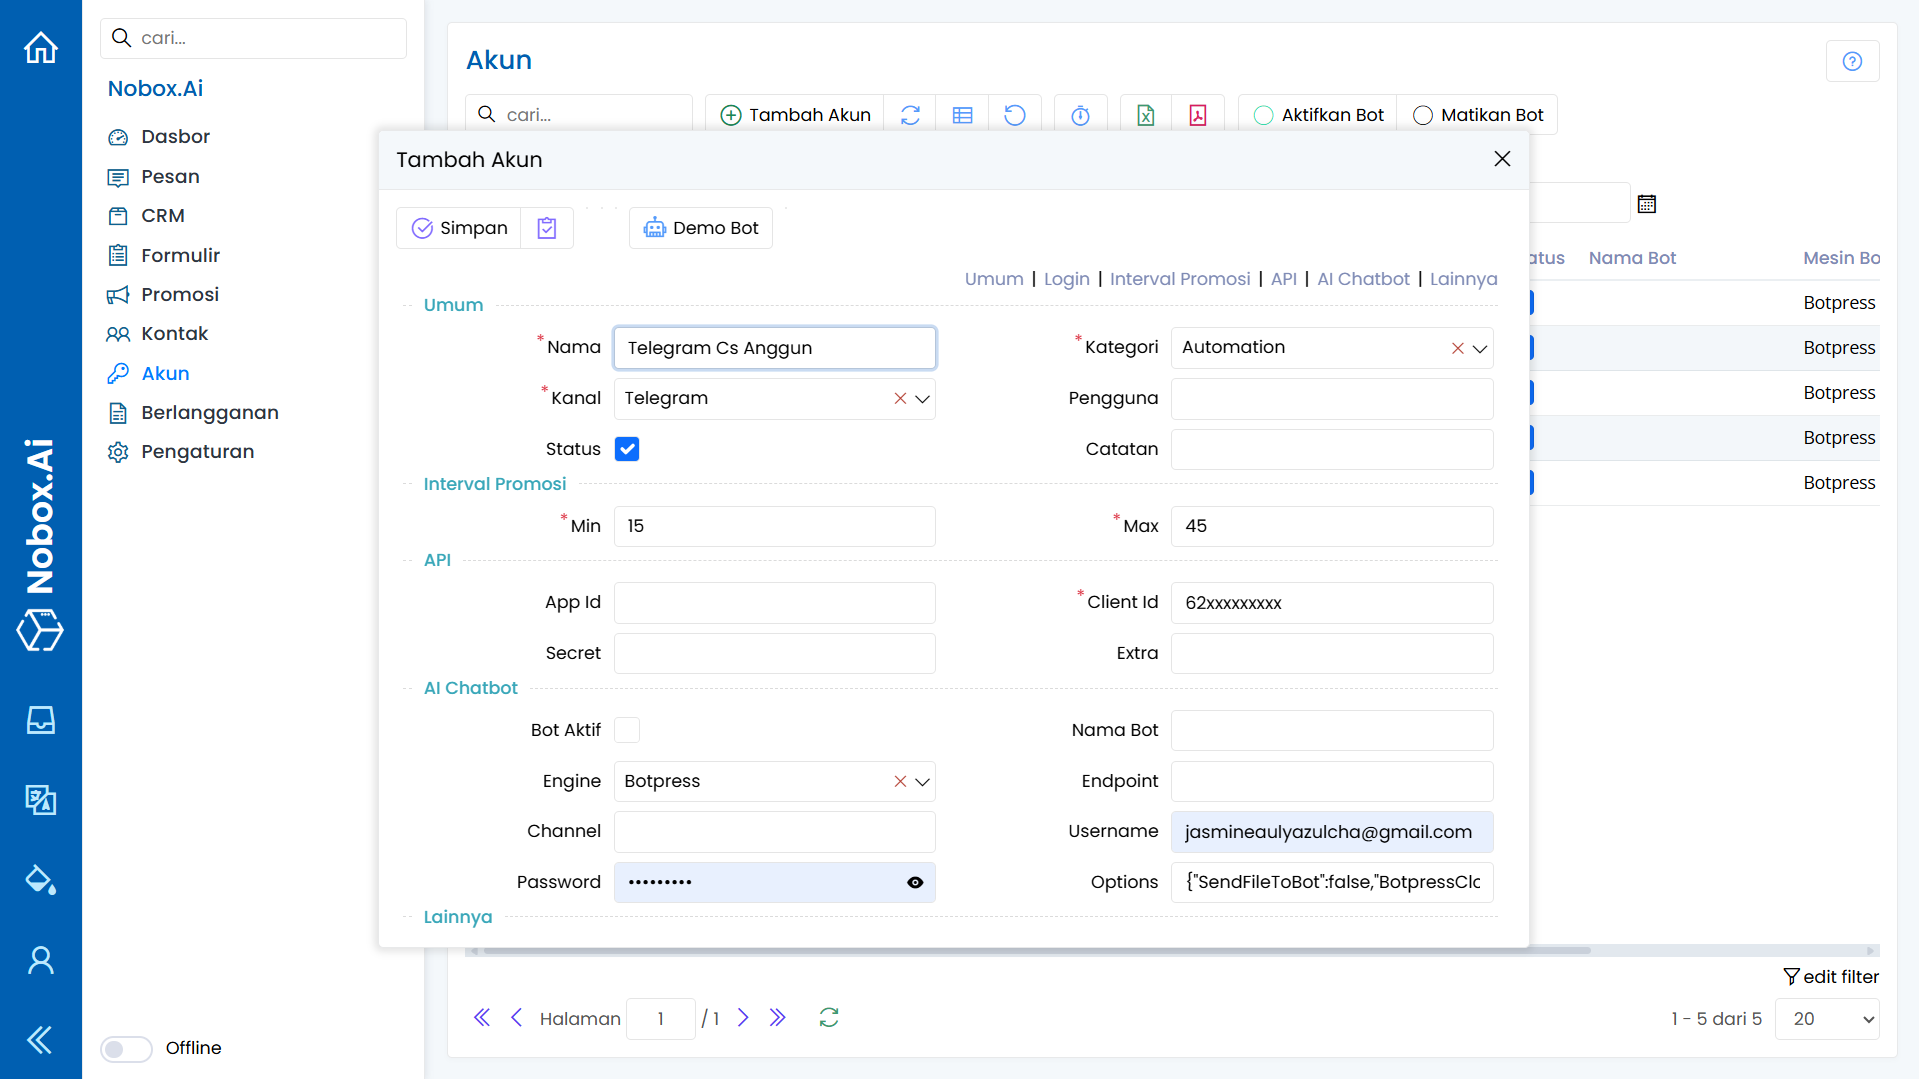Open Promosi in the sidebar menu
This screenshot has height=1079, width=1919.
coord(180,294)
